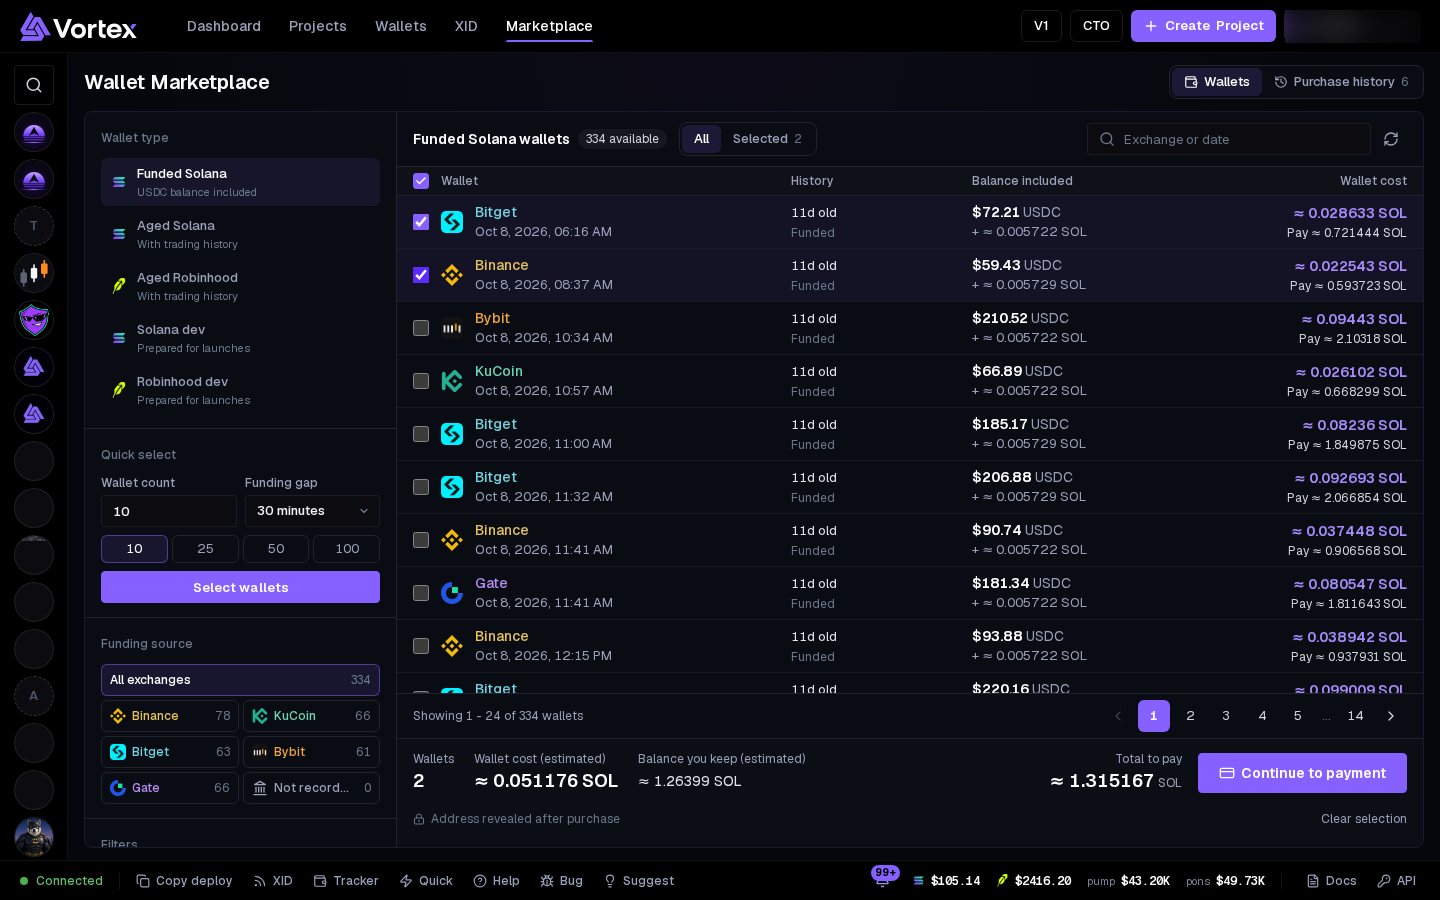1440x900 pixels.
Task: Click Continue to payment
Action: [x=1302, y=773]
